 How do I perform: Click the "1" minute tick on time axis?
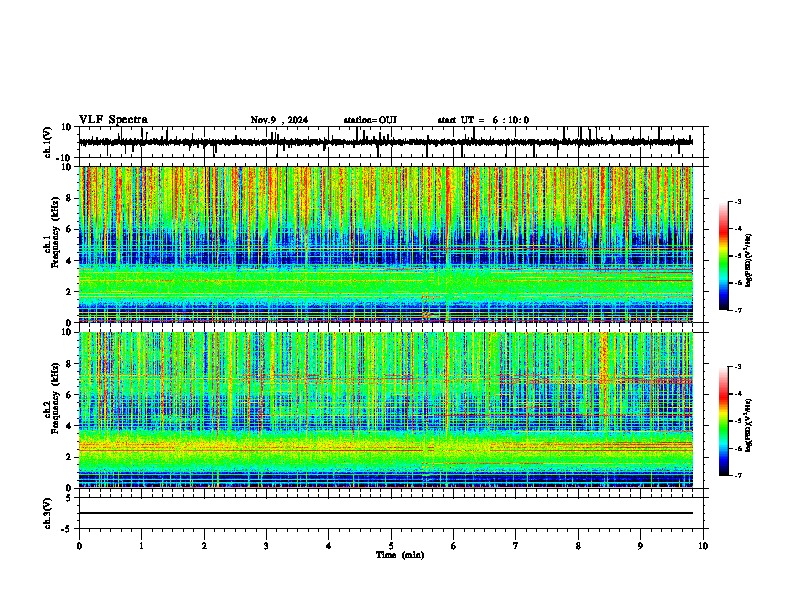(141, 546)
